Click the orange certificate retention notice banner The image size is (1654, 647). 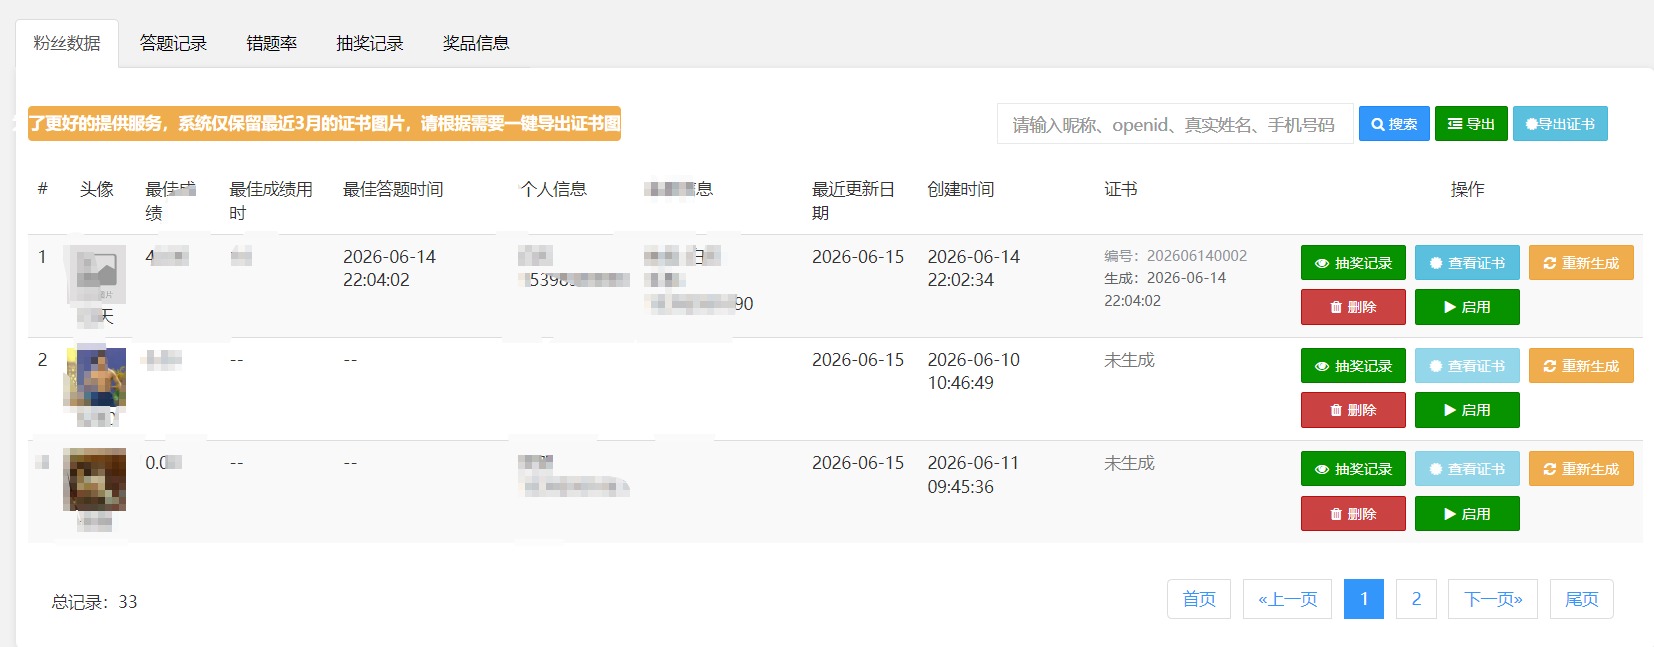[324, 123]
